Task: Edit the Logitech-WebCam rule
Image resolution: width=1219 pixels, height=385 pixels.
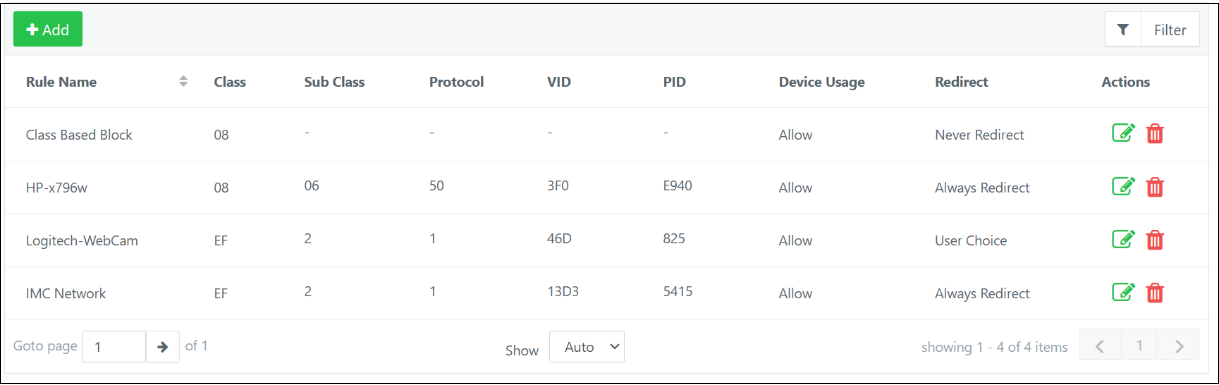Action: tap(1124, 239)
